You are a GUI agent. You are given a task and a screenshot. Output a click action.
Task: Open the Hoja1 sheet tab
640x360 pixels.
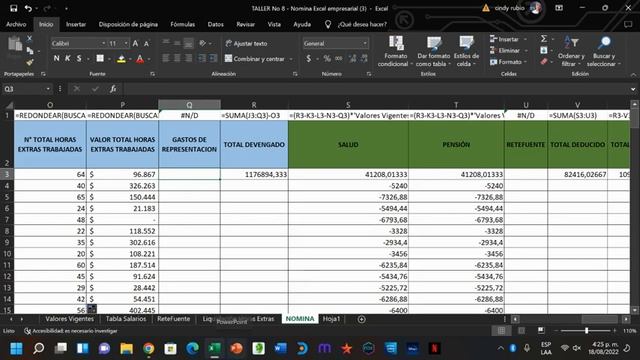coord(331,319)
